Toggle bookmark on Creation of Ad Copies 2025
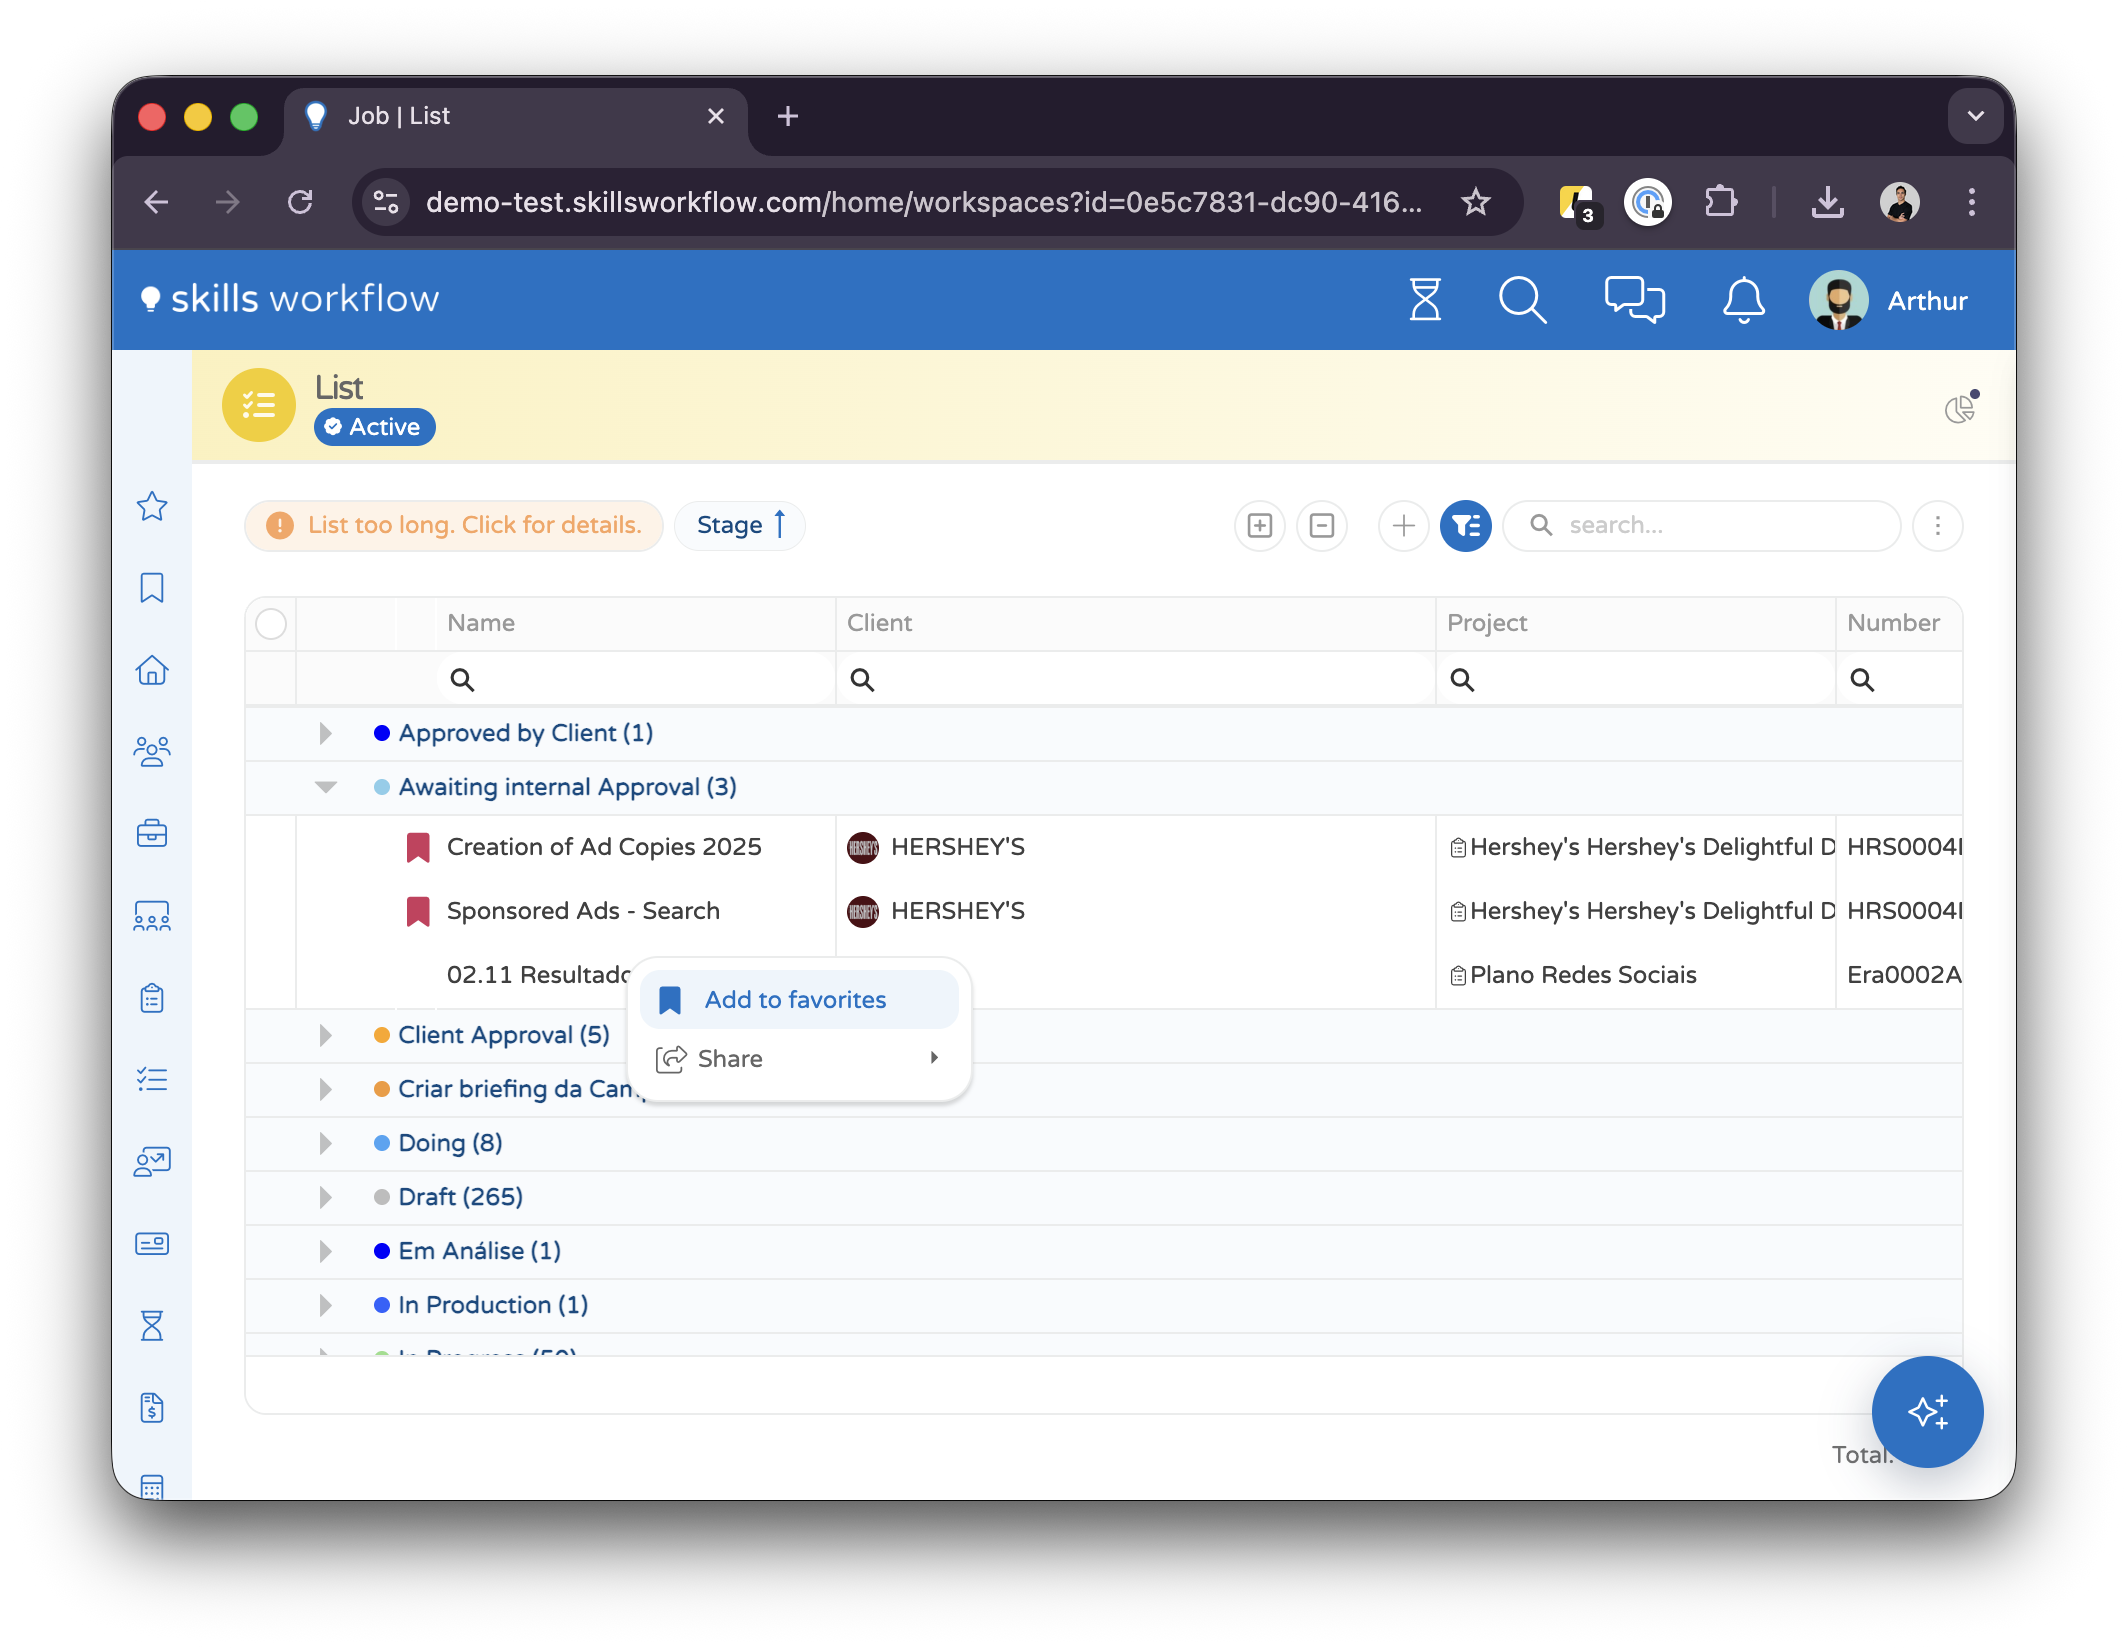 pyautogui.click(x=418, y=847)
